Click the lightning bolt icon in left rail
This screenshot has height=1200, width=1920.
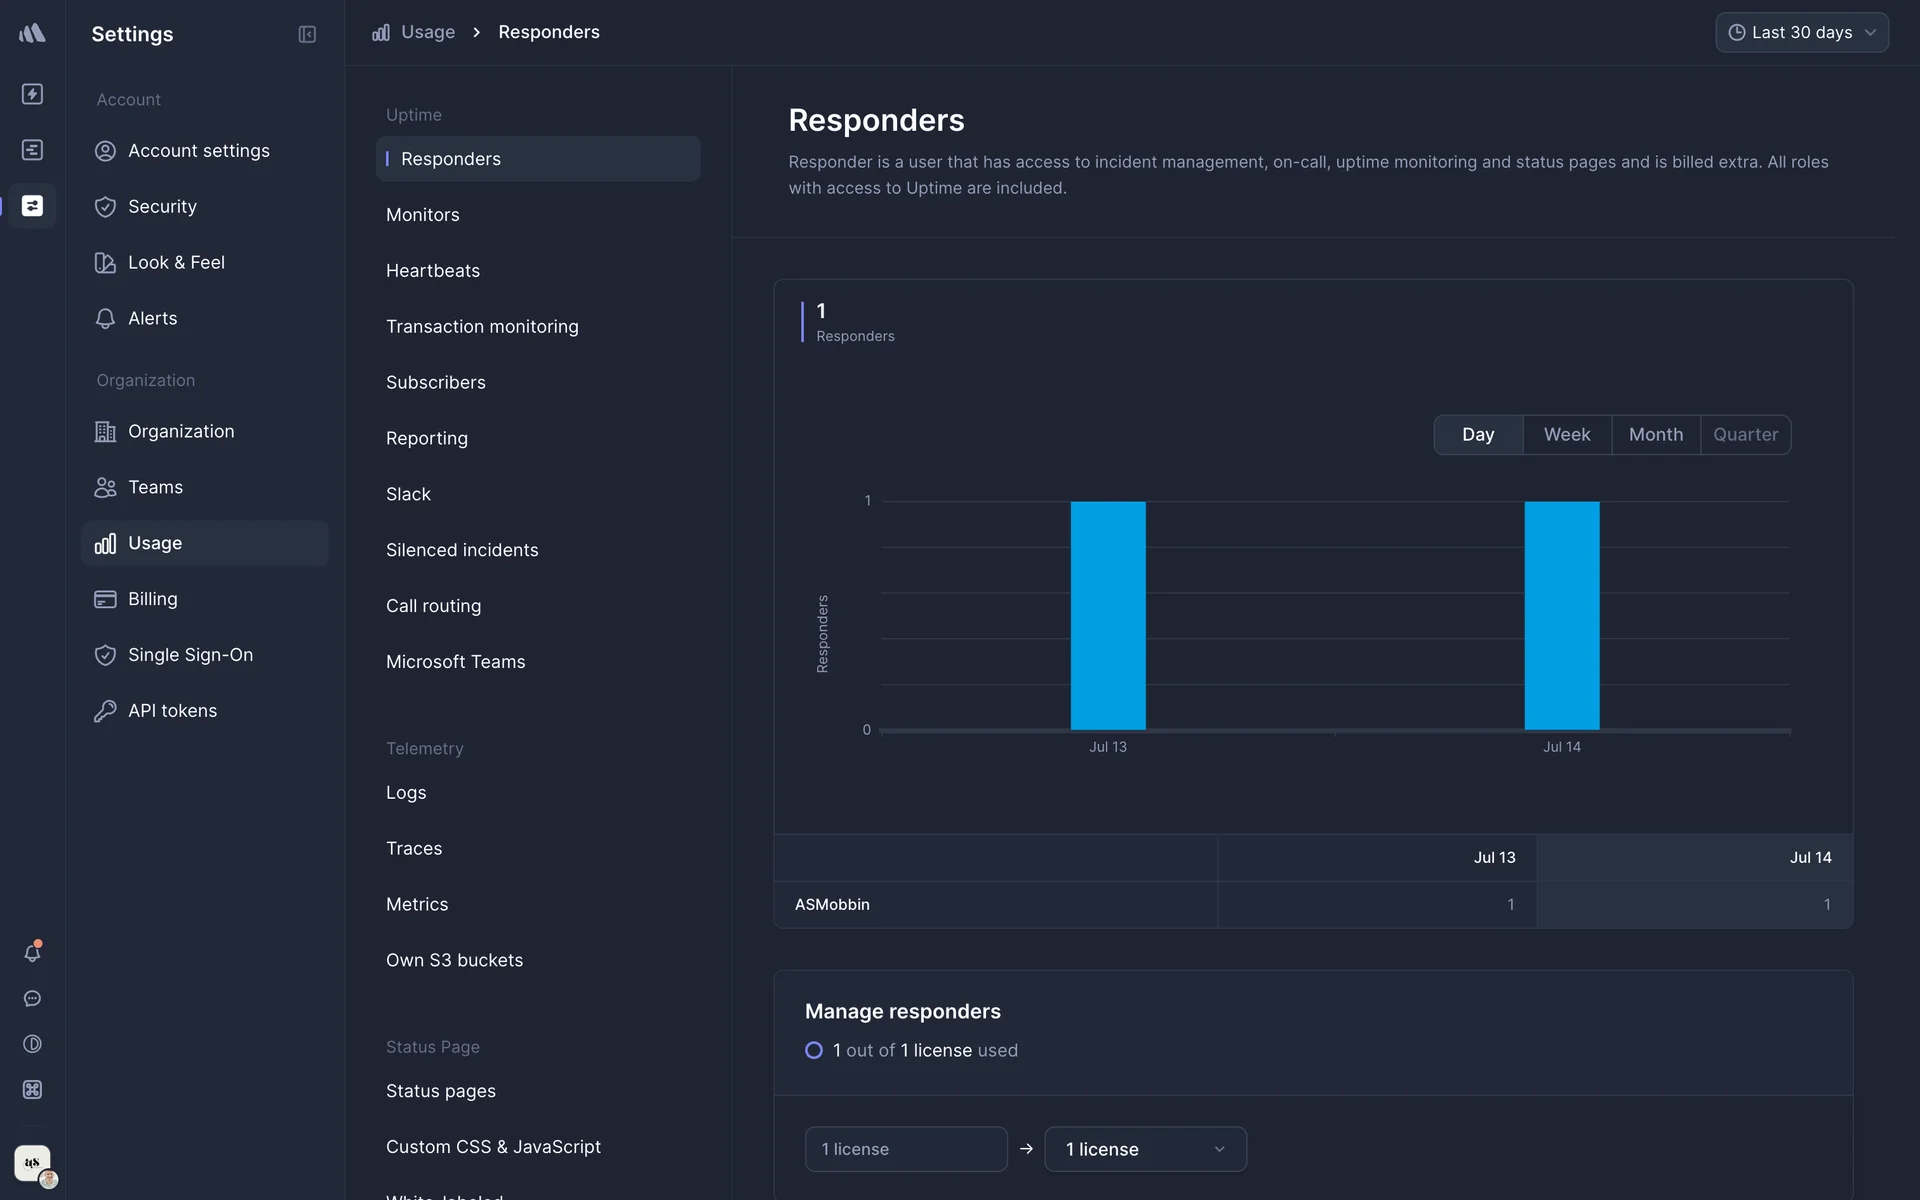tap(32, 94)
